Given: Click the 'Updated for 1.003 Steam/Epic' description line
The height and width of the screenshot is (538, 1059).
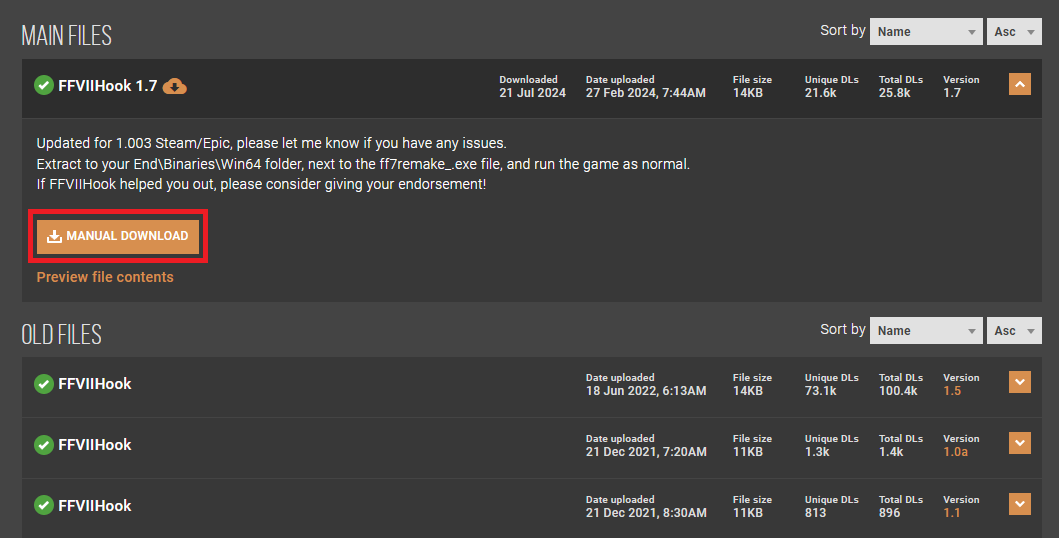Looking at the screenshot, I should pos(272,143).
